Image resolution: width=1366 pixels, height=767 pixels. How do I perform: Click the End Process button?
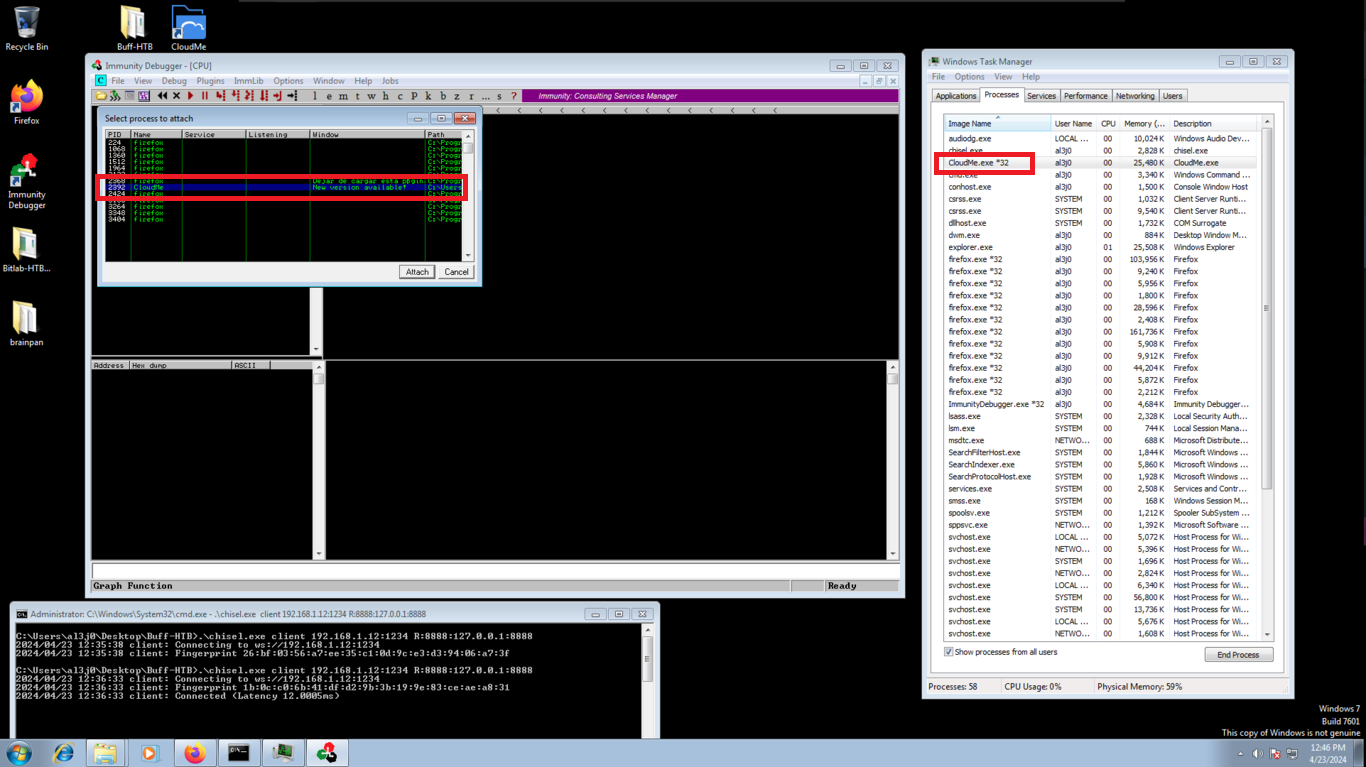coord(1238,655)
